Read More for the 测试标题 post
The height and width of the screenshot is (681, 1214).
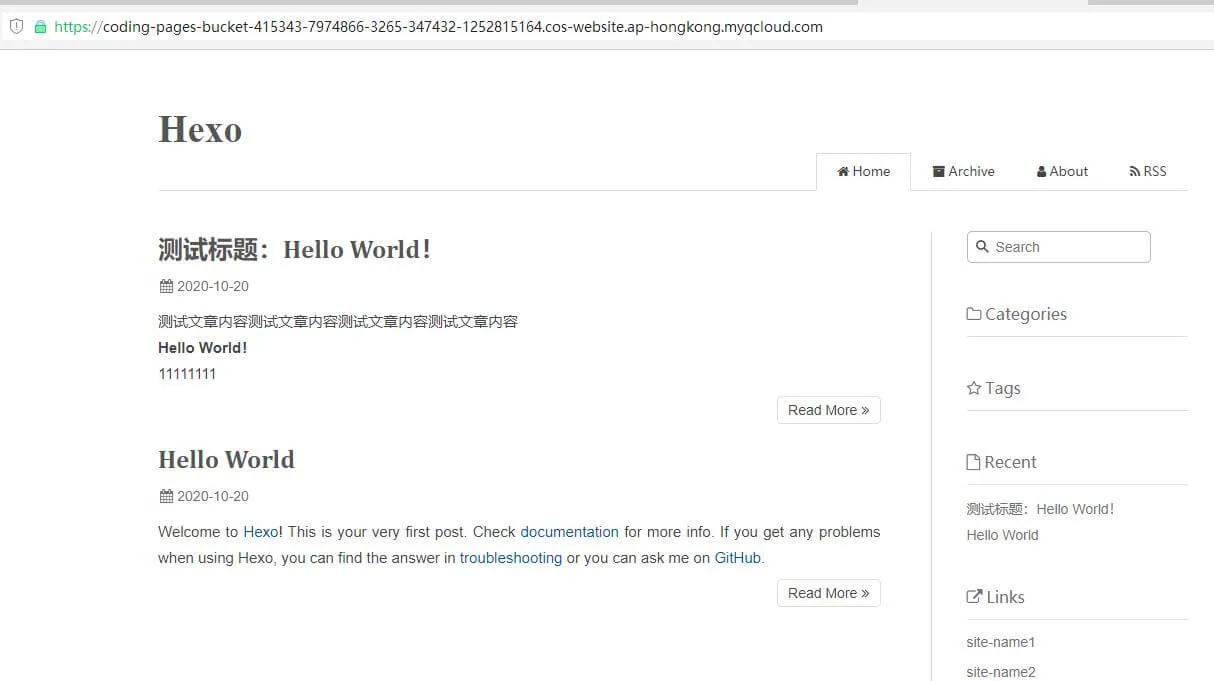coord(828,410)
